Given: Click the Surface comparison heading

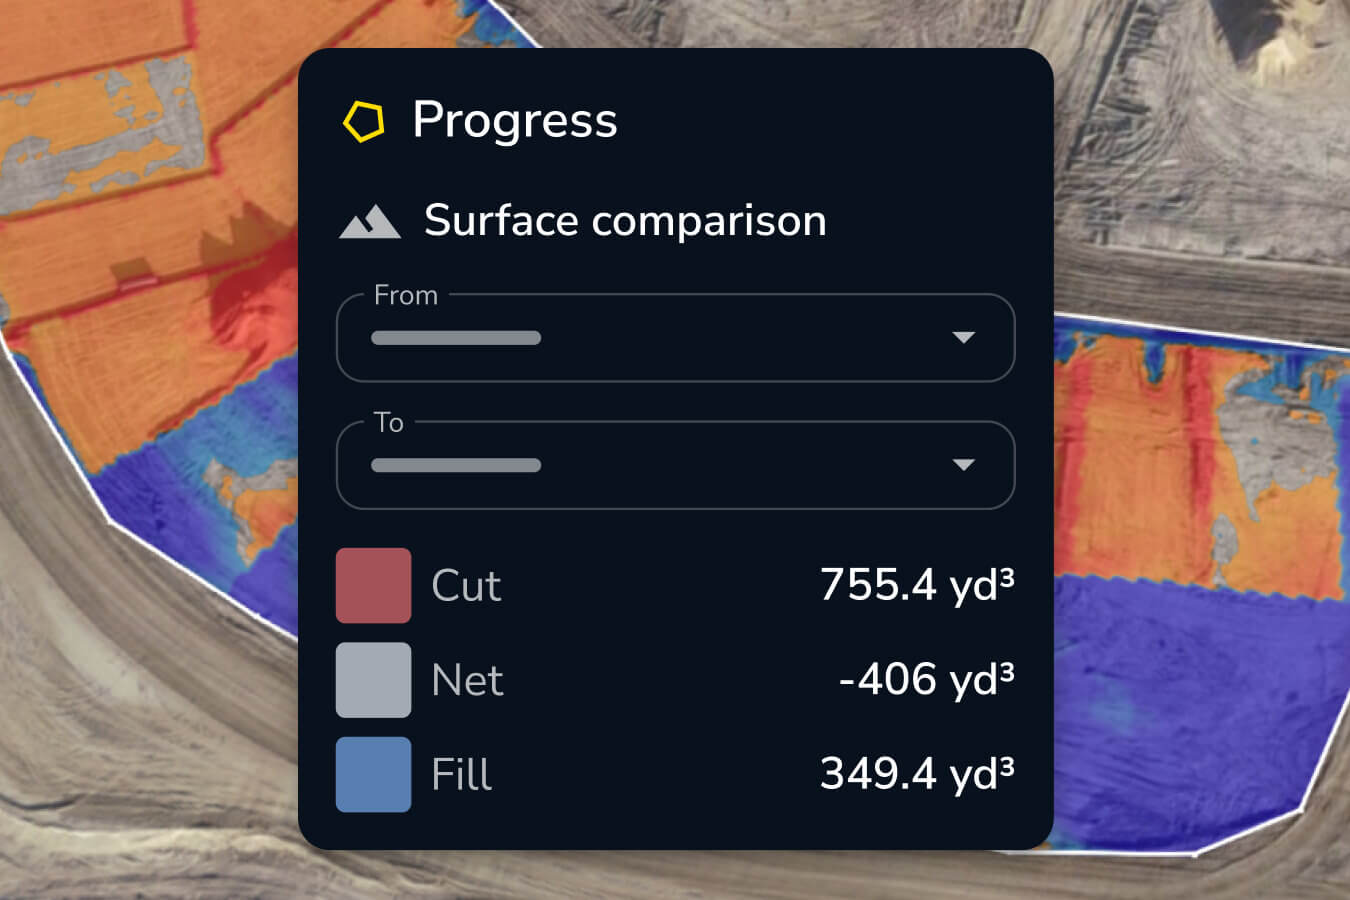Looking at the screenshot, I should 627,220.
